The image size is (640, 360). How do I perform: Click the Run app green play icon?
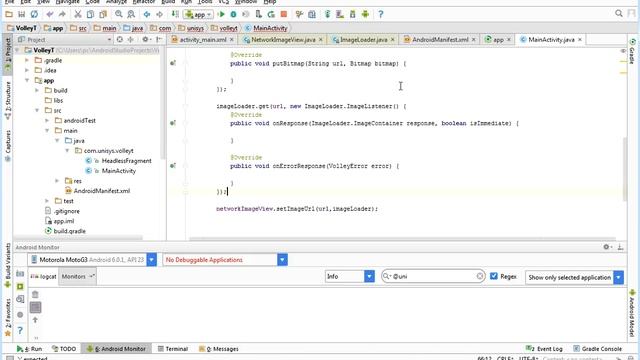pyautogui.click(x=221, y=14)
